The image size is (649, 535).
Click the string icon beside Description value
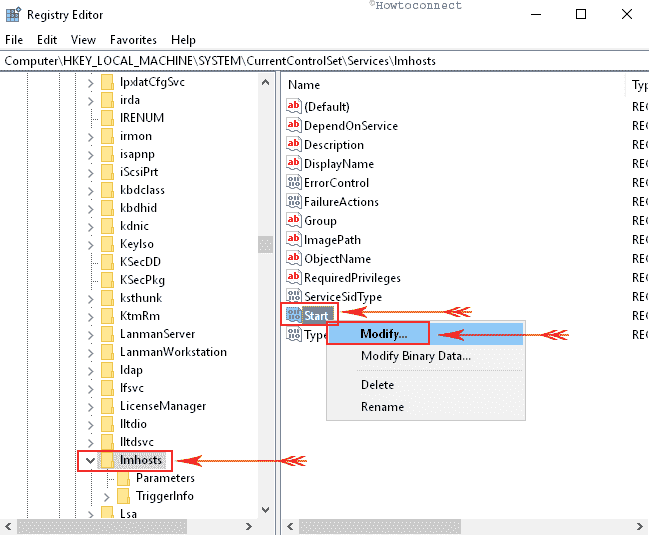pyautogui.click(x=293, y=144)
